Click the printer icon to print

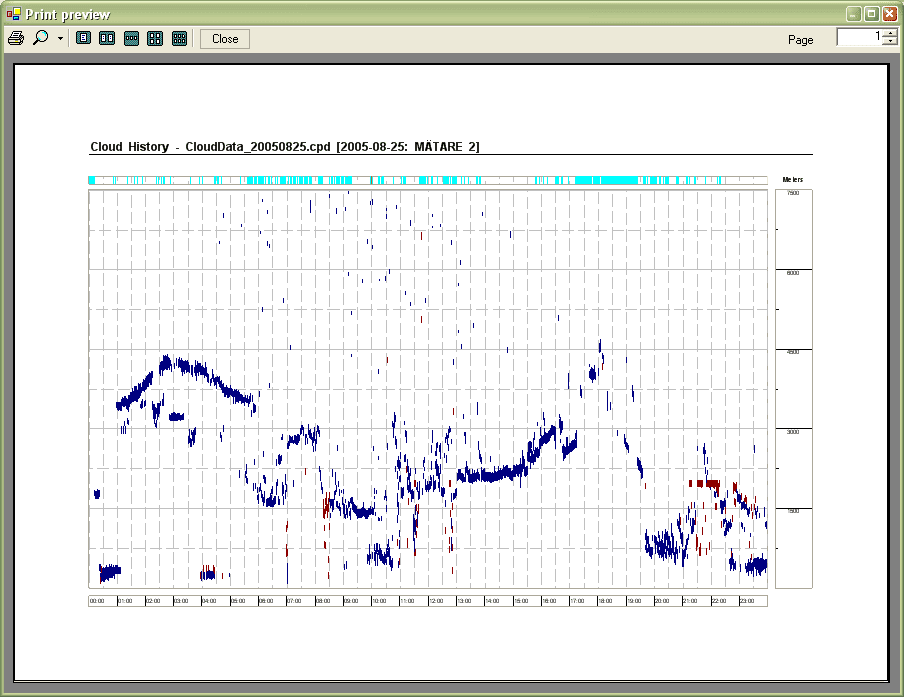click(16, 39)
